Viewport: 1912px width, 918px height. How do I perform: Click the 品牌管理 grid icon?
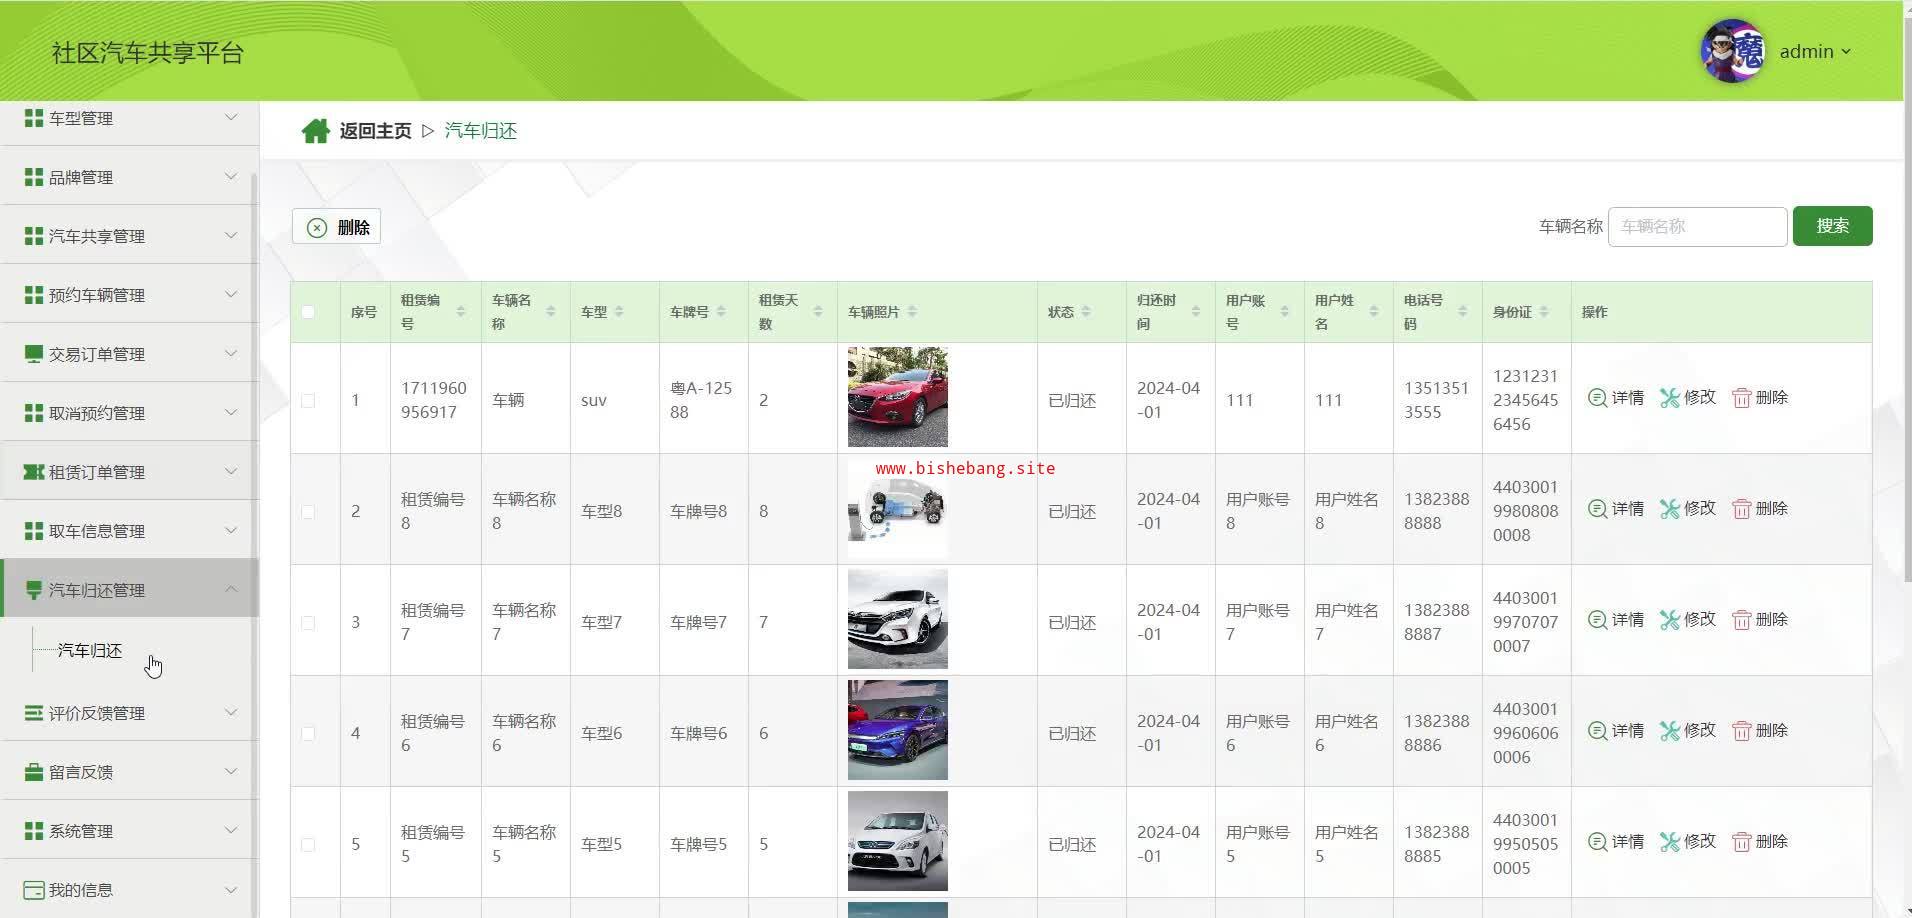(34, 177)
